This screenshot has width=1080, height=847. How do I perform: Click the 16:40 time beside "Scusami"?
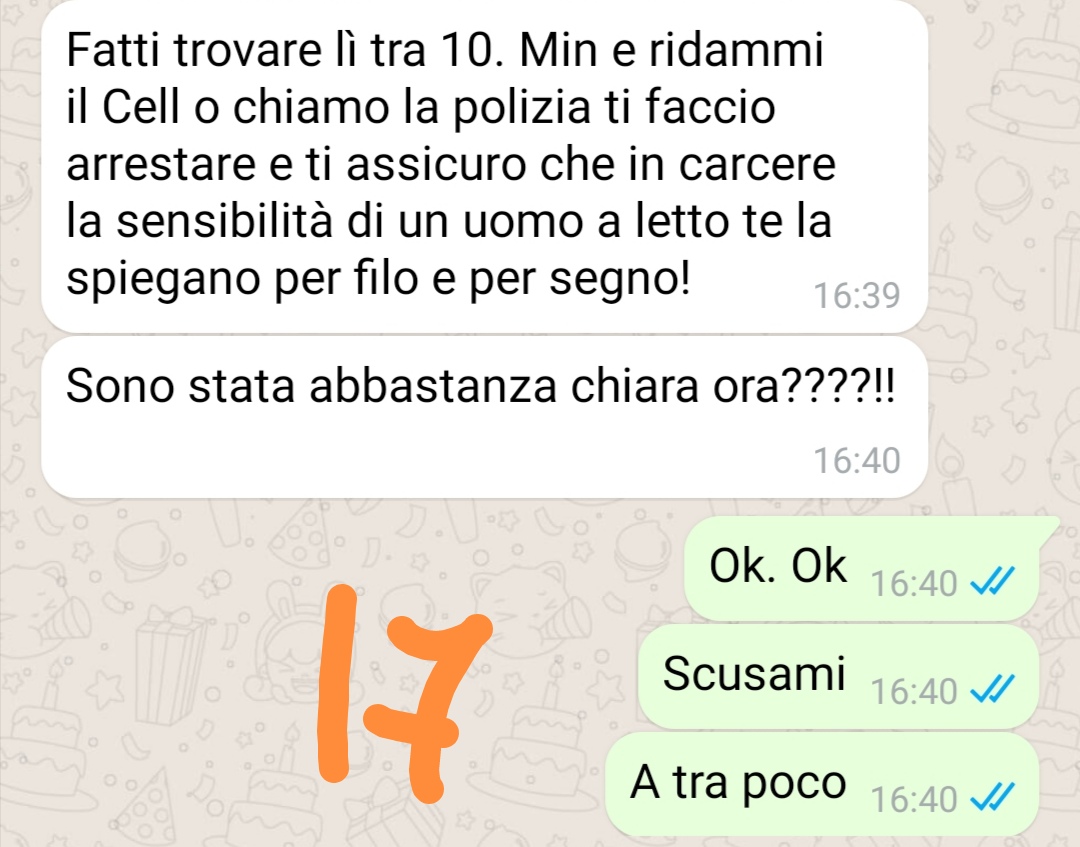914,691
